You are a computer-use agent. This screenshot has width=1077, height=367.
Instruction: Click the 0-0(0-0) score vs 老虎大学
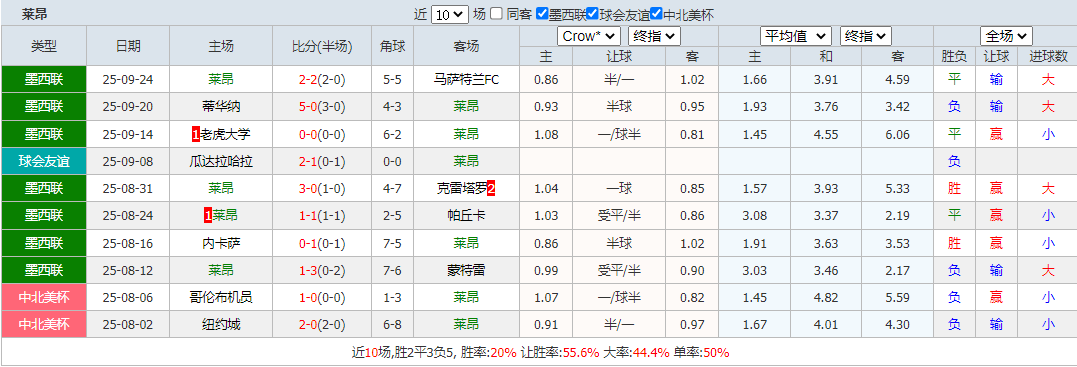click(322, 134)
